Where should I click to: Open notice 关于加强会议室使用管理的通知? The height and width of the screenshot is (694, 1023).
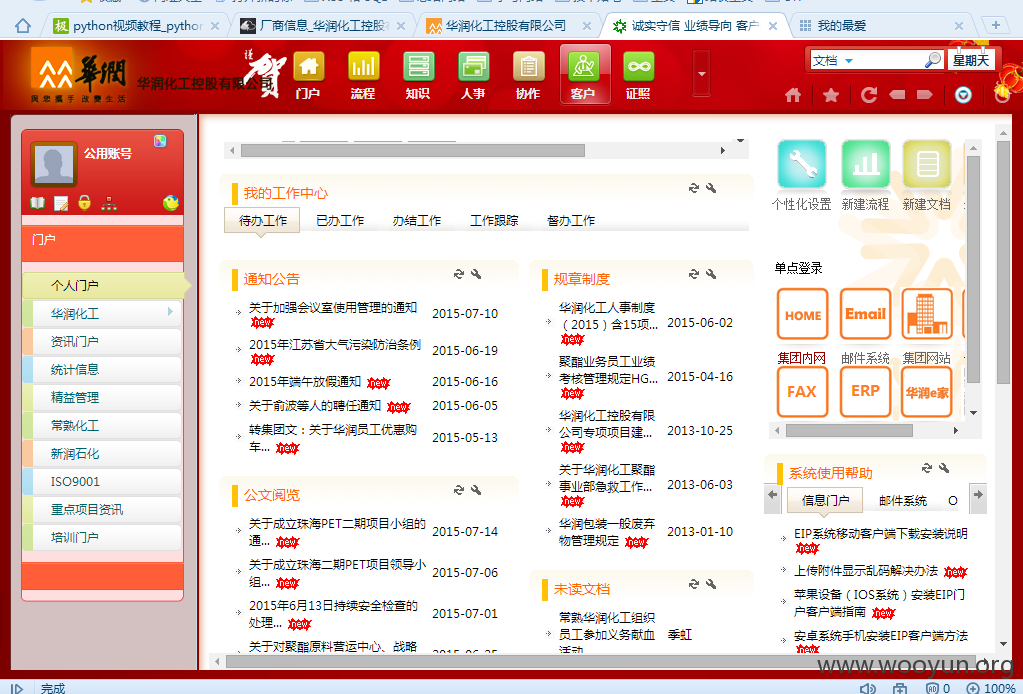(x=333, y=308)
